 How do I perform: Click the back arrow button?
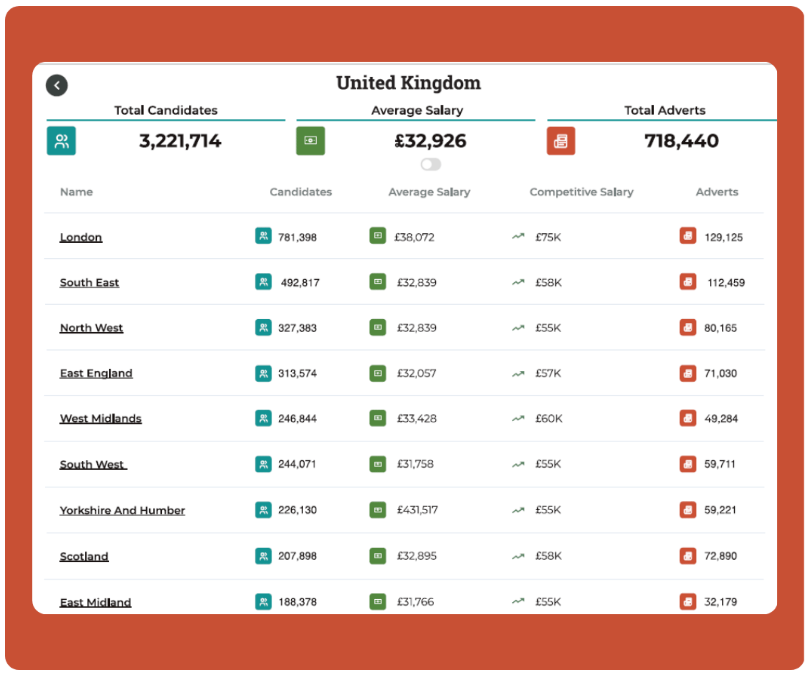point(57,86)
